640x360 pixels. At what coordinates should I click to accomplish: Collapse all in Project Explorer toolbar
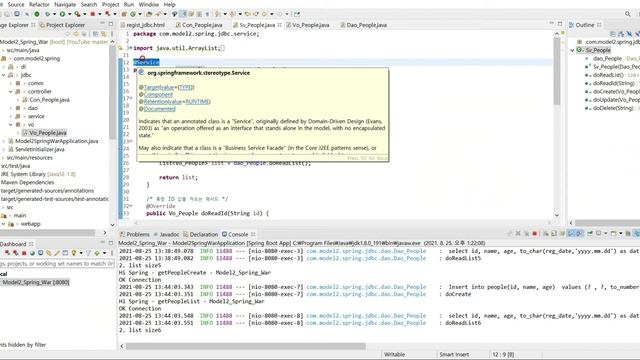pos(95,34)
